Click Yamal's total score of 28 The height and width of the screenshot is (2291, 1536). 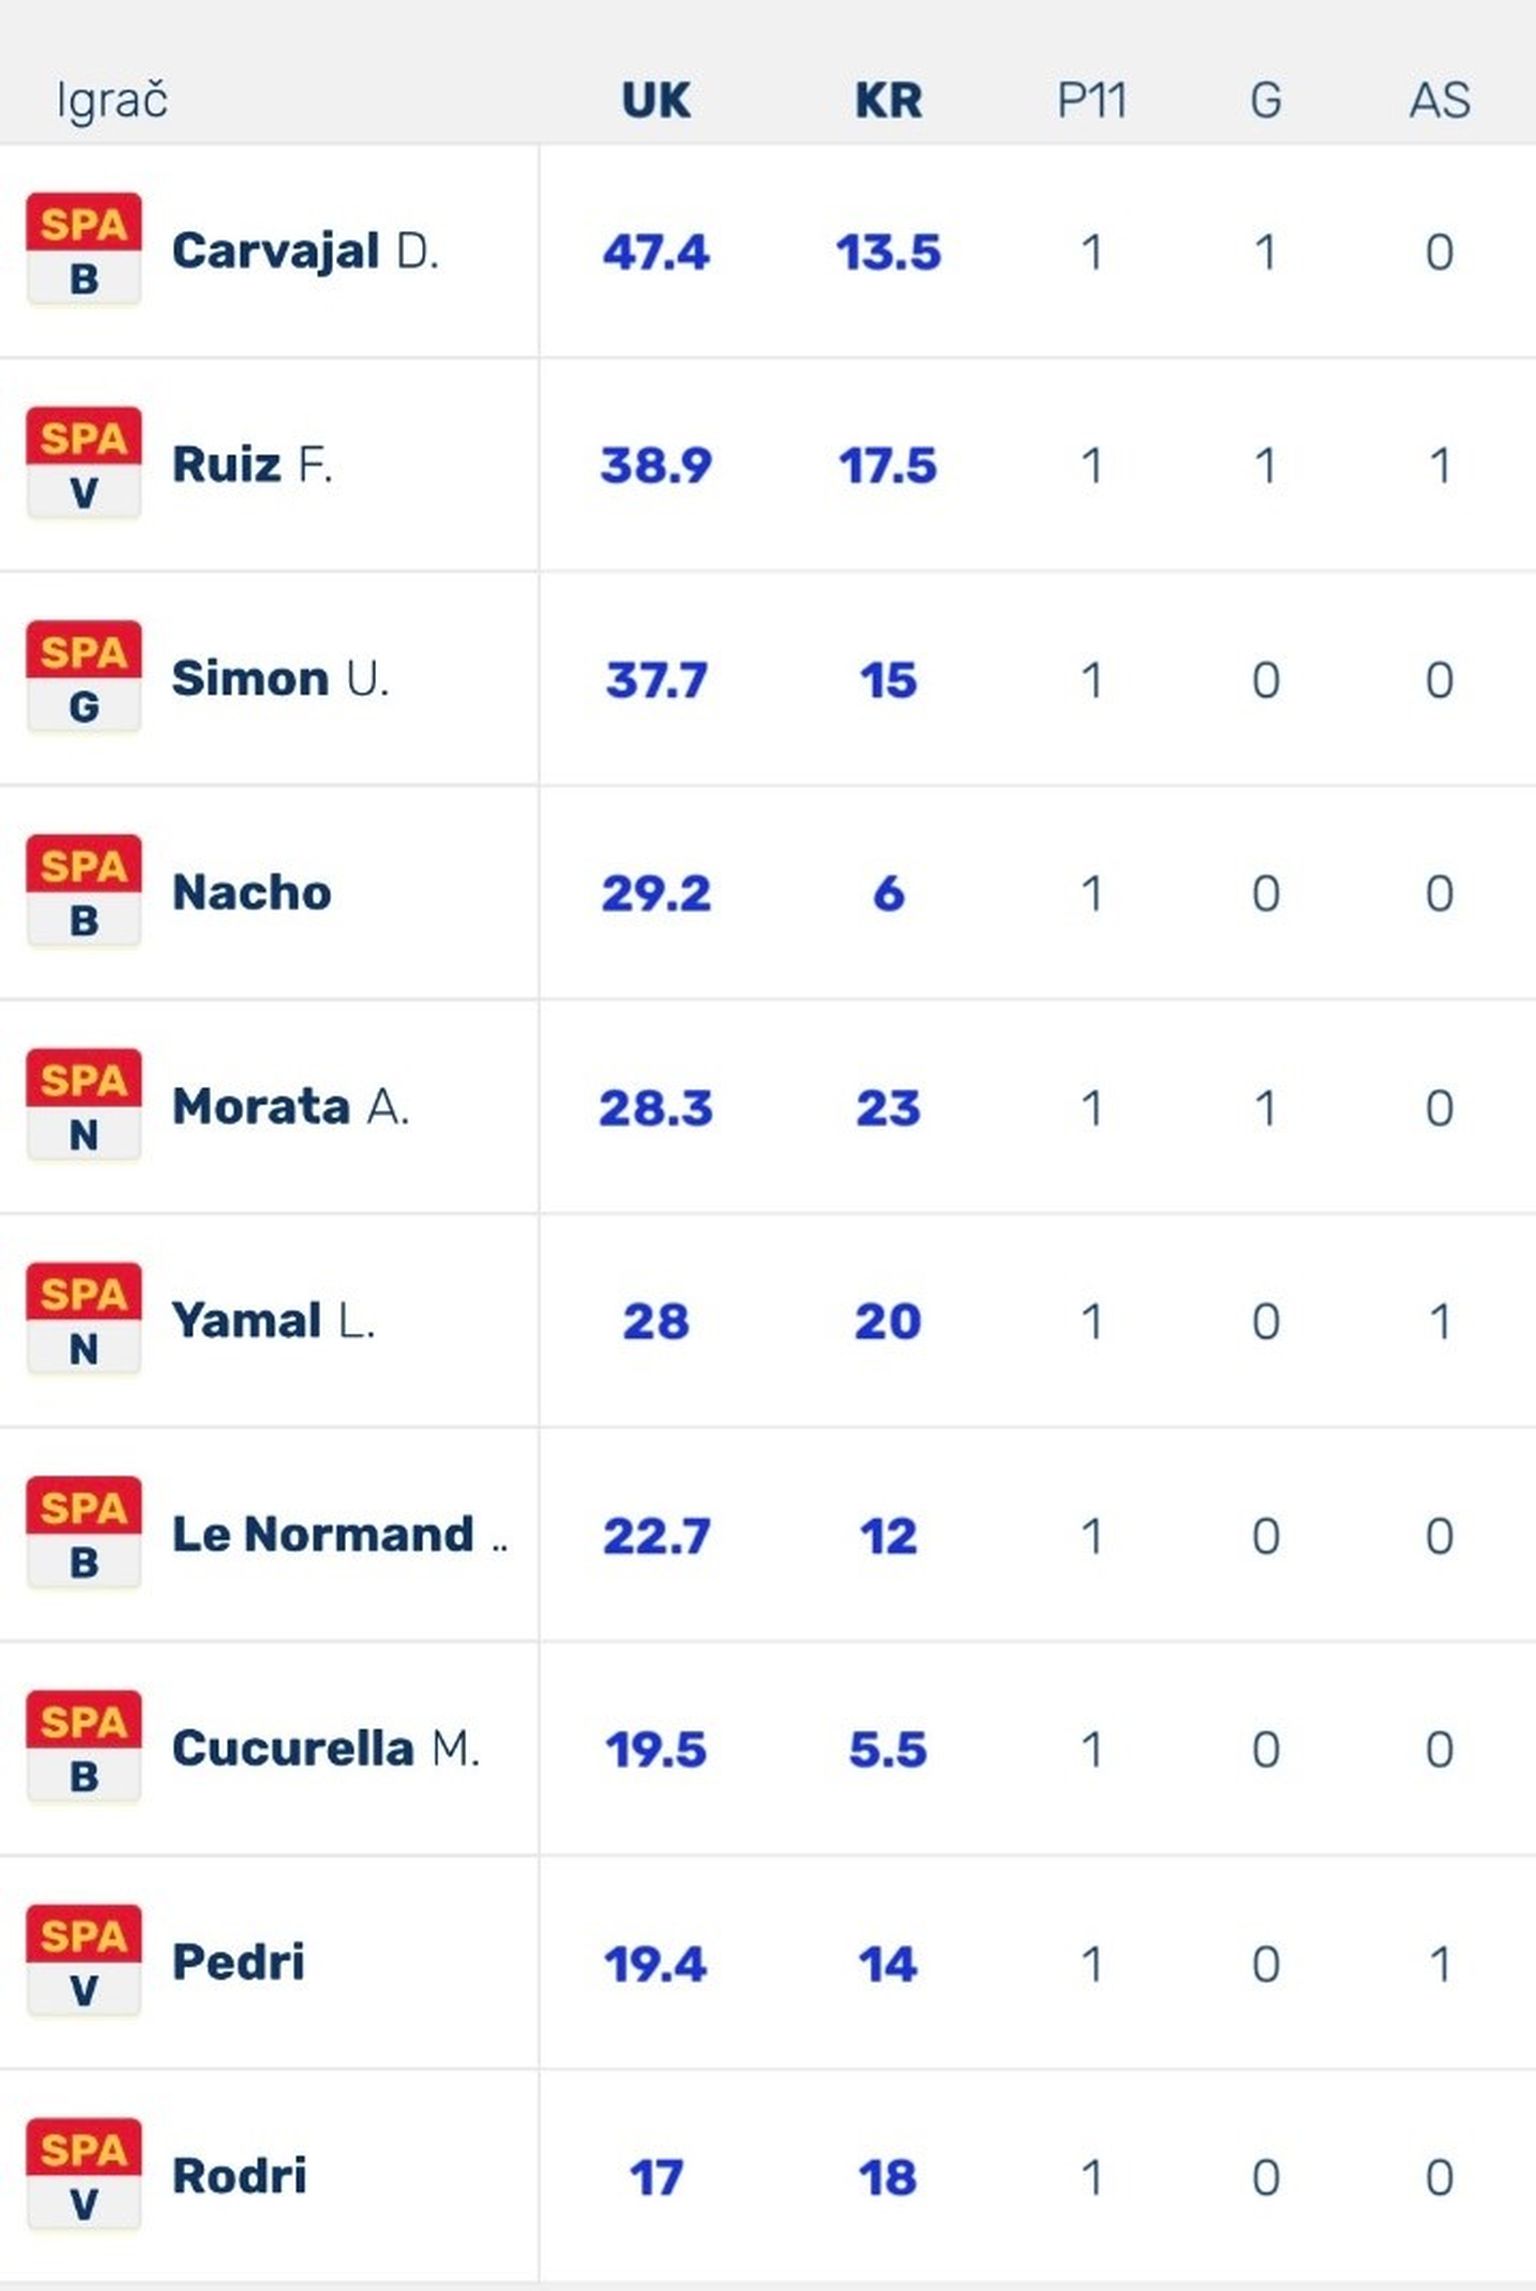click(x=656, y=1321)
